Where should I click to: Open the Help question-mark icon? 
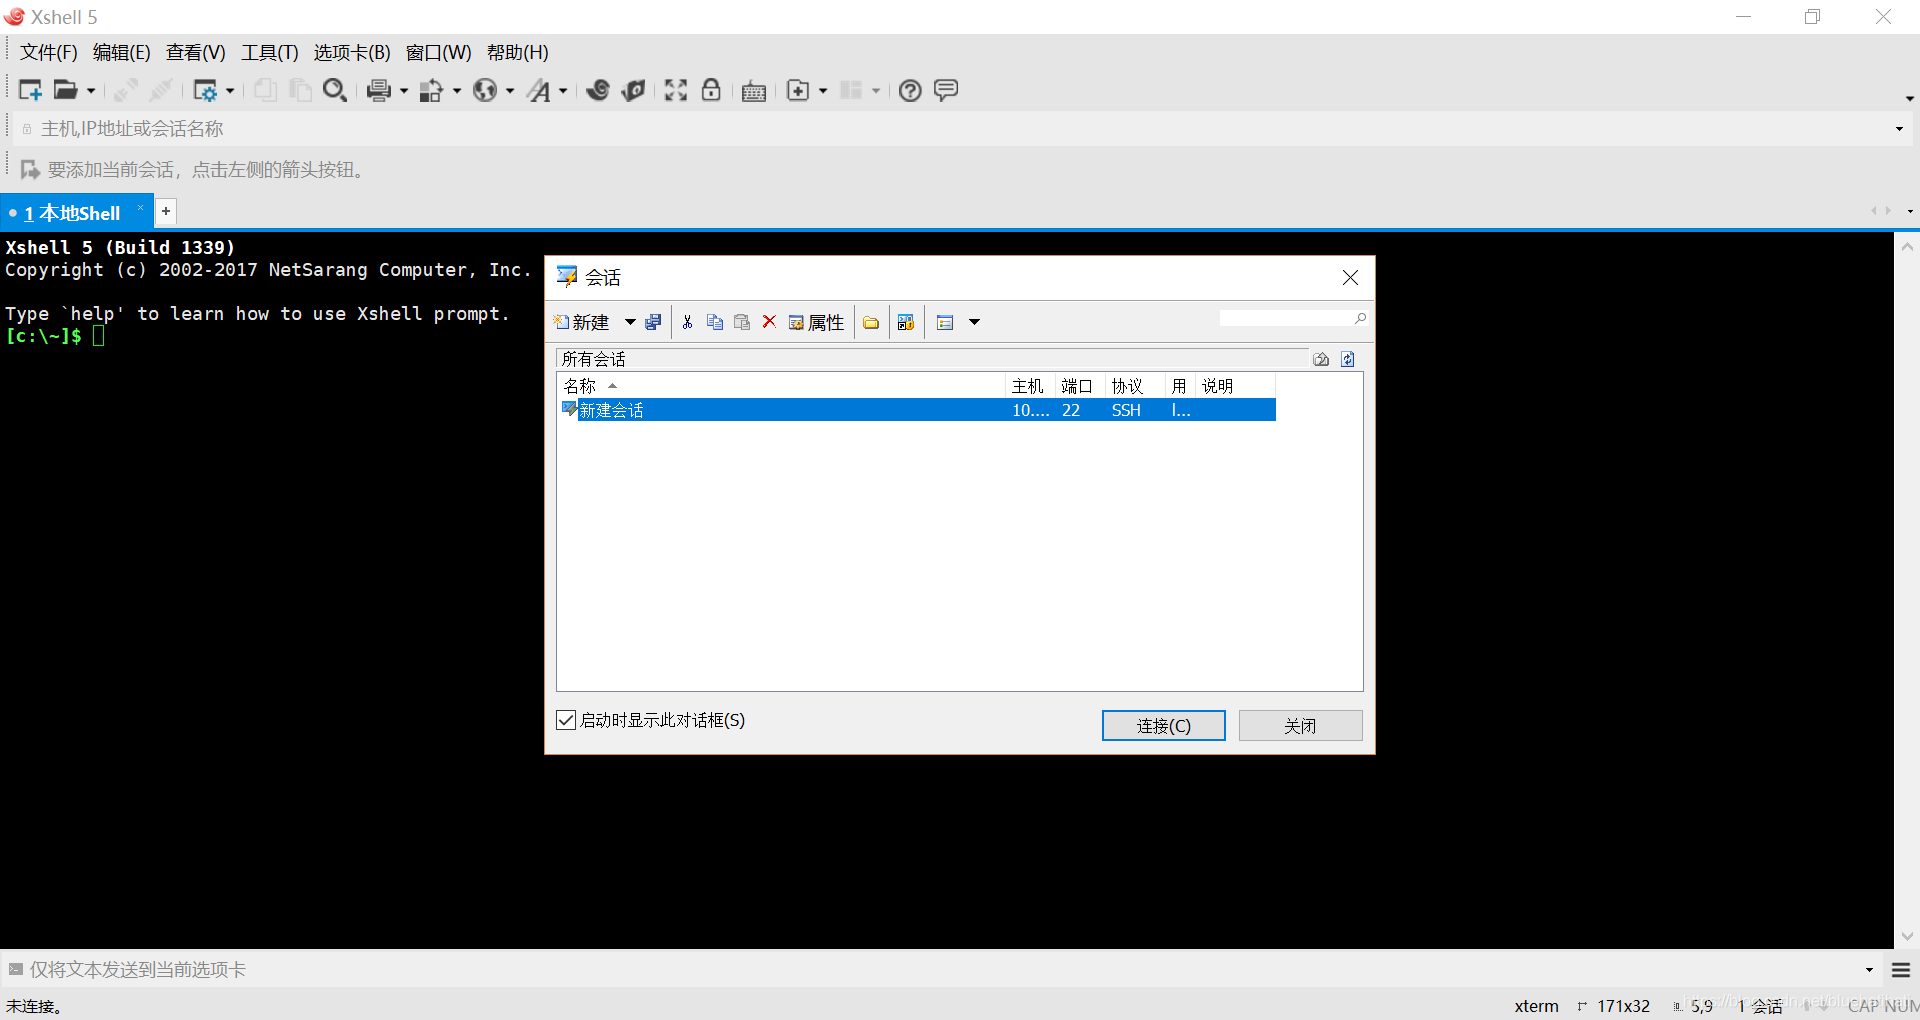coord(910,91)
